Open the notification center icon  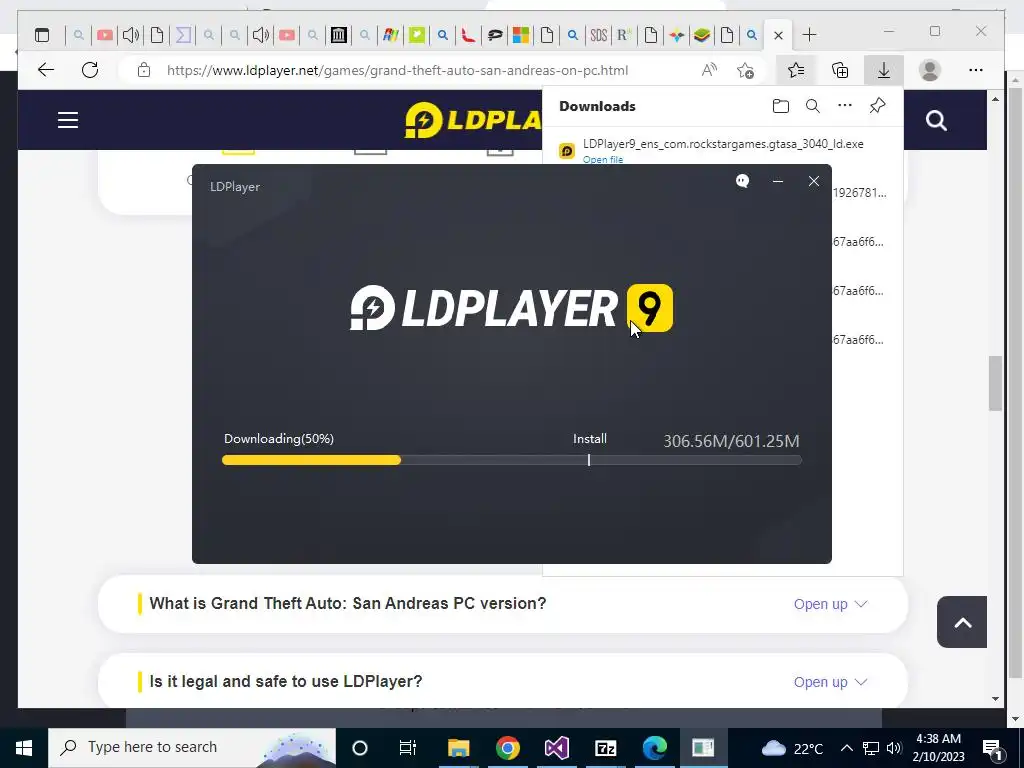(x=992, y=749)
